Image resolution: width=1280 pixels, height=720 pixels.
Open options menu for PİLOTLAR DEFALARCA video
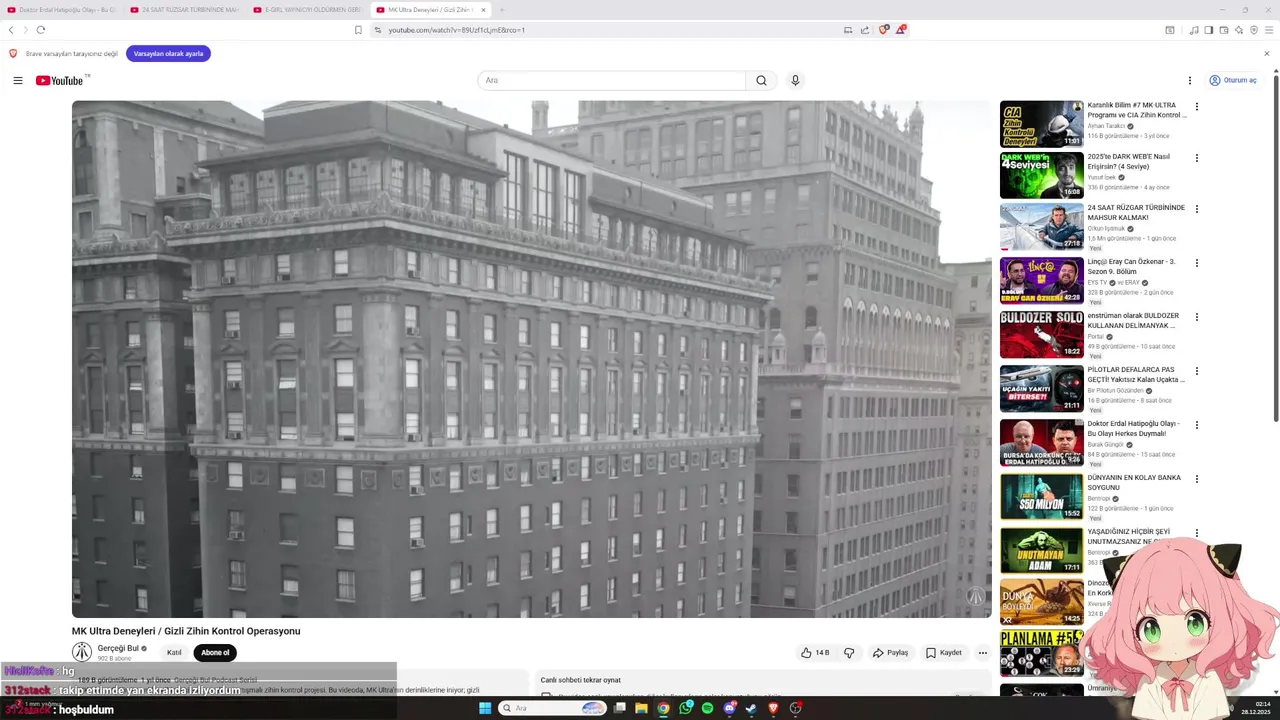(1196, 371)
